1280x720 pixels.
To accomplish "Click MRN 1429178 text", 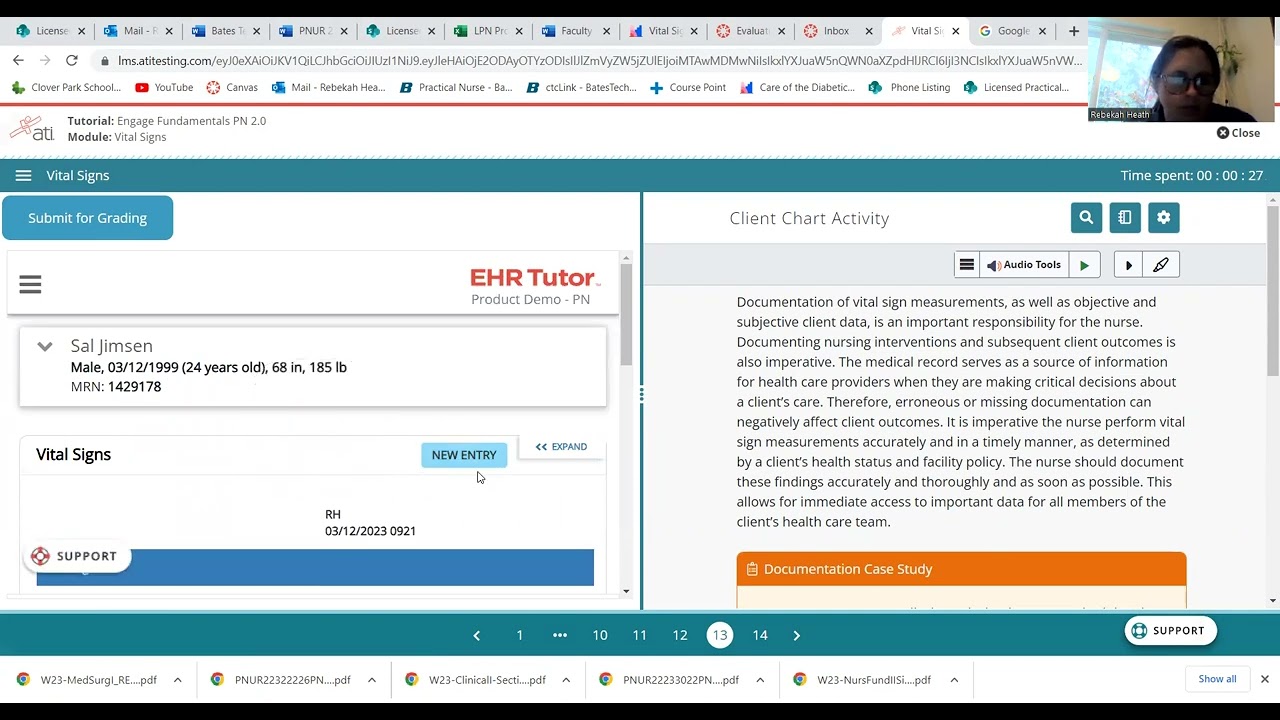I will coord(116,387).
